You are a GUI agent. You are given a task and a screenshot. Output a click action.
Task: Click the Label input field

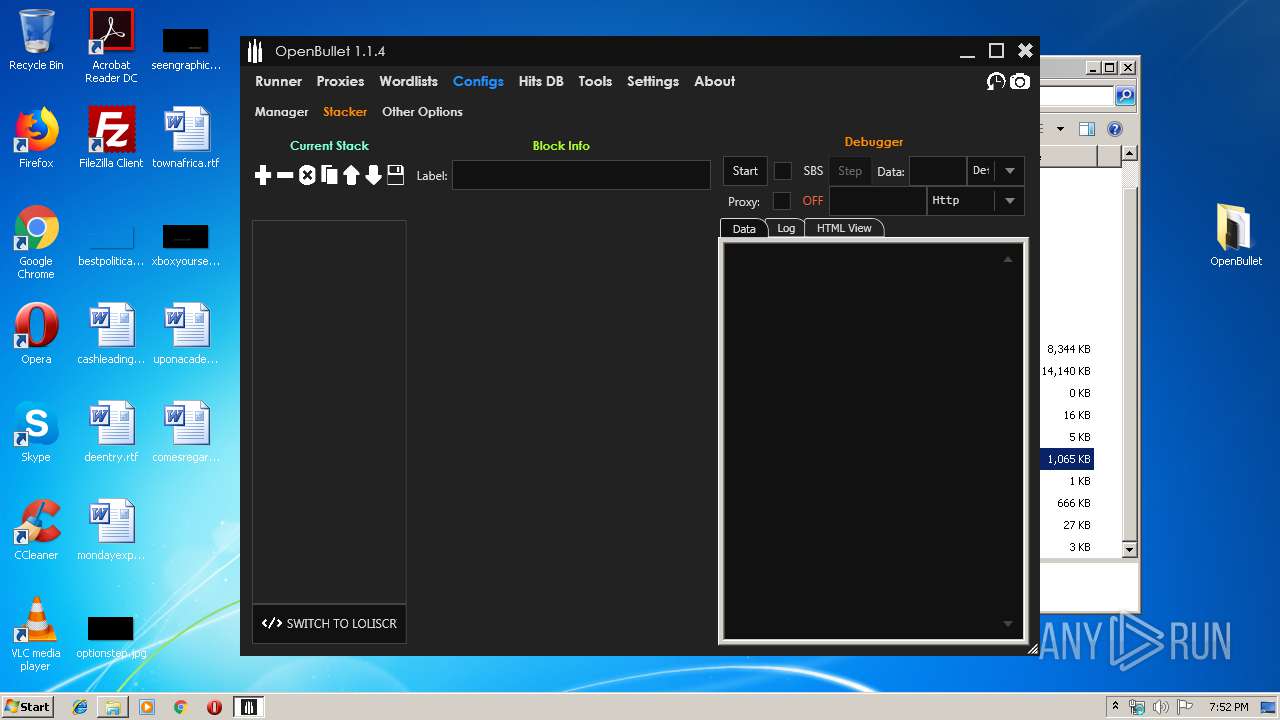point(581,175)
